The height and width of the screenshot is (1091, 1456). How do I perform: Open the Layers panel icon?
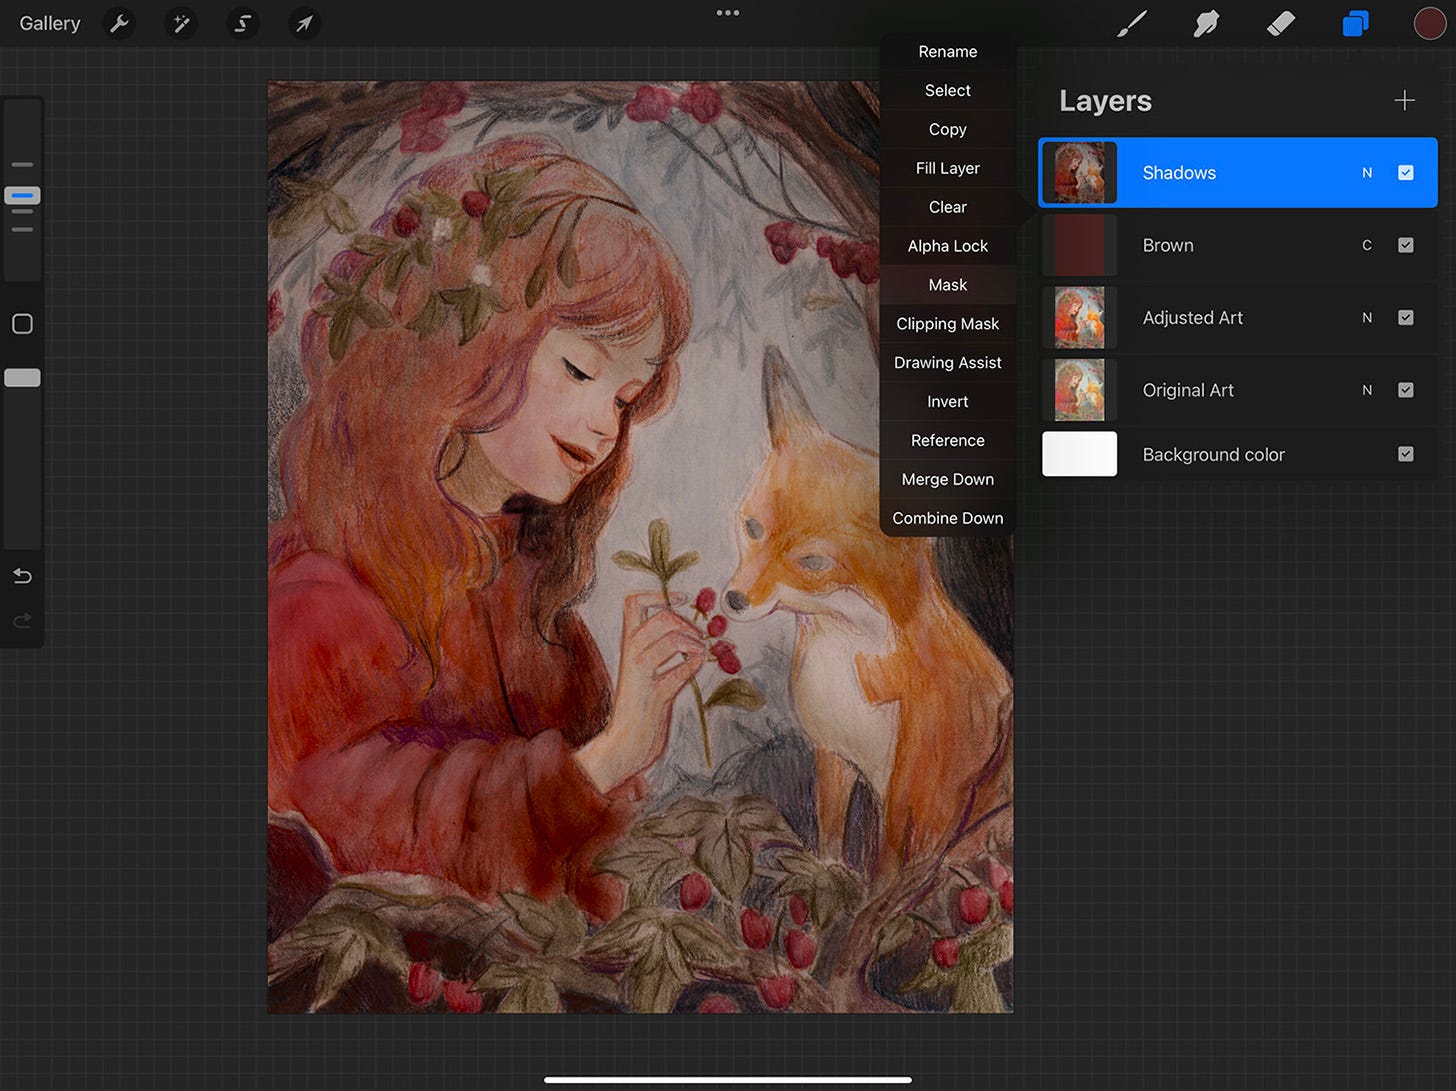(x=1355, y=23)
